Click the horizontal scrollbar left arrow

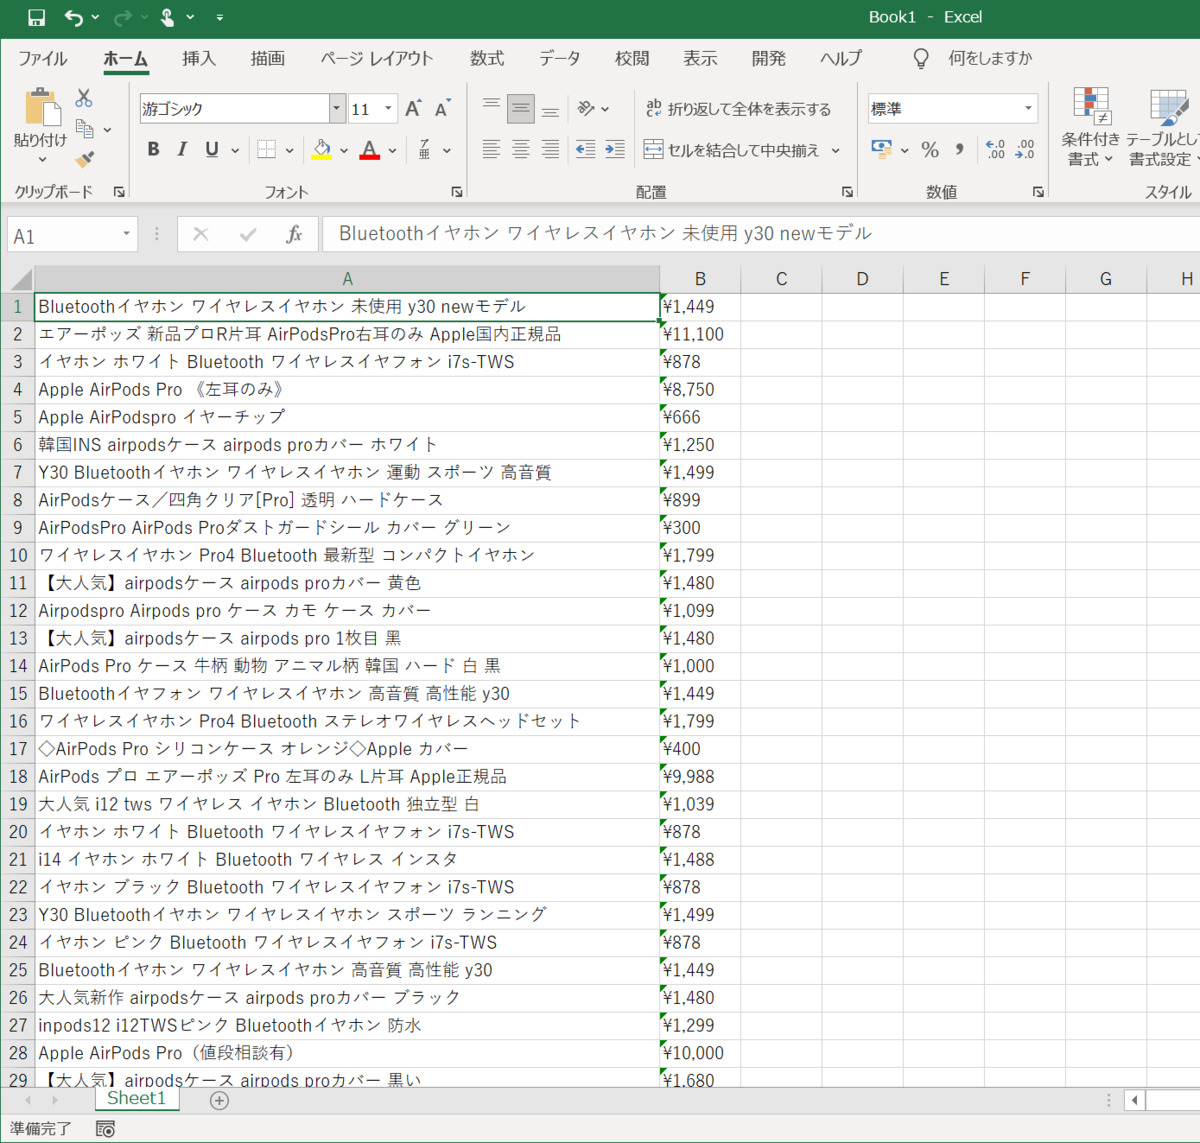pyautogui.click(x=1134, y=1100)
